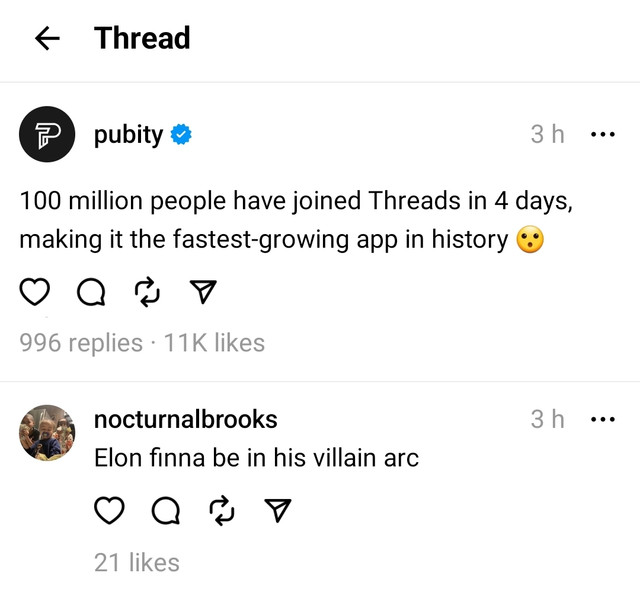Like the pubity post with heart icon

tap(35, 292)
